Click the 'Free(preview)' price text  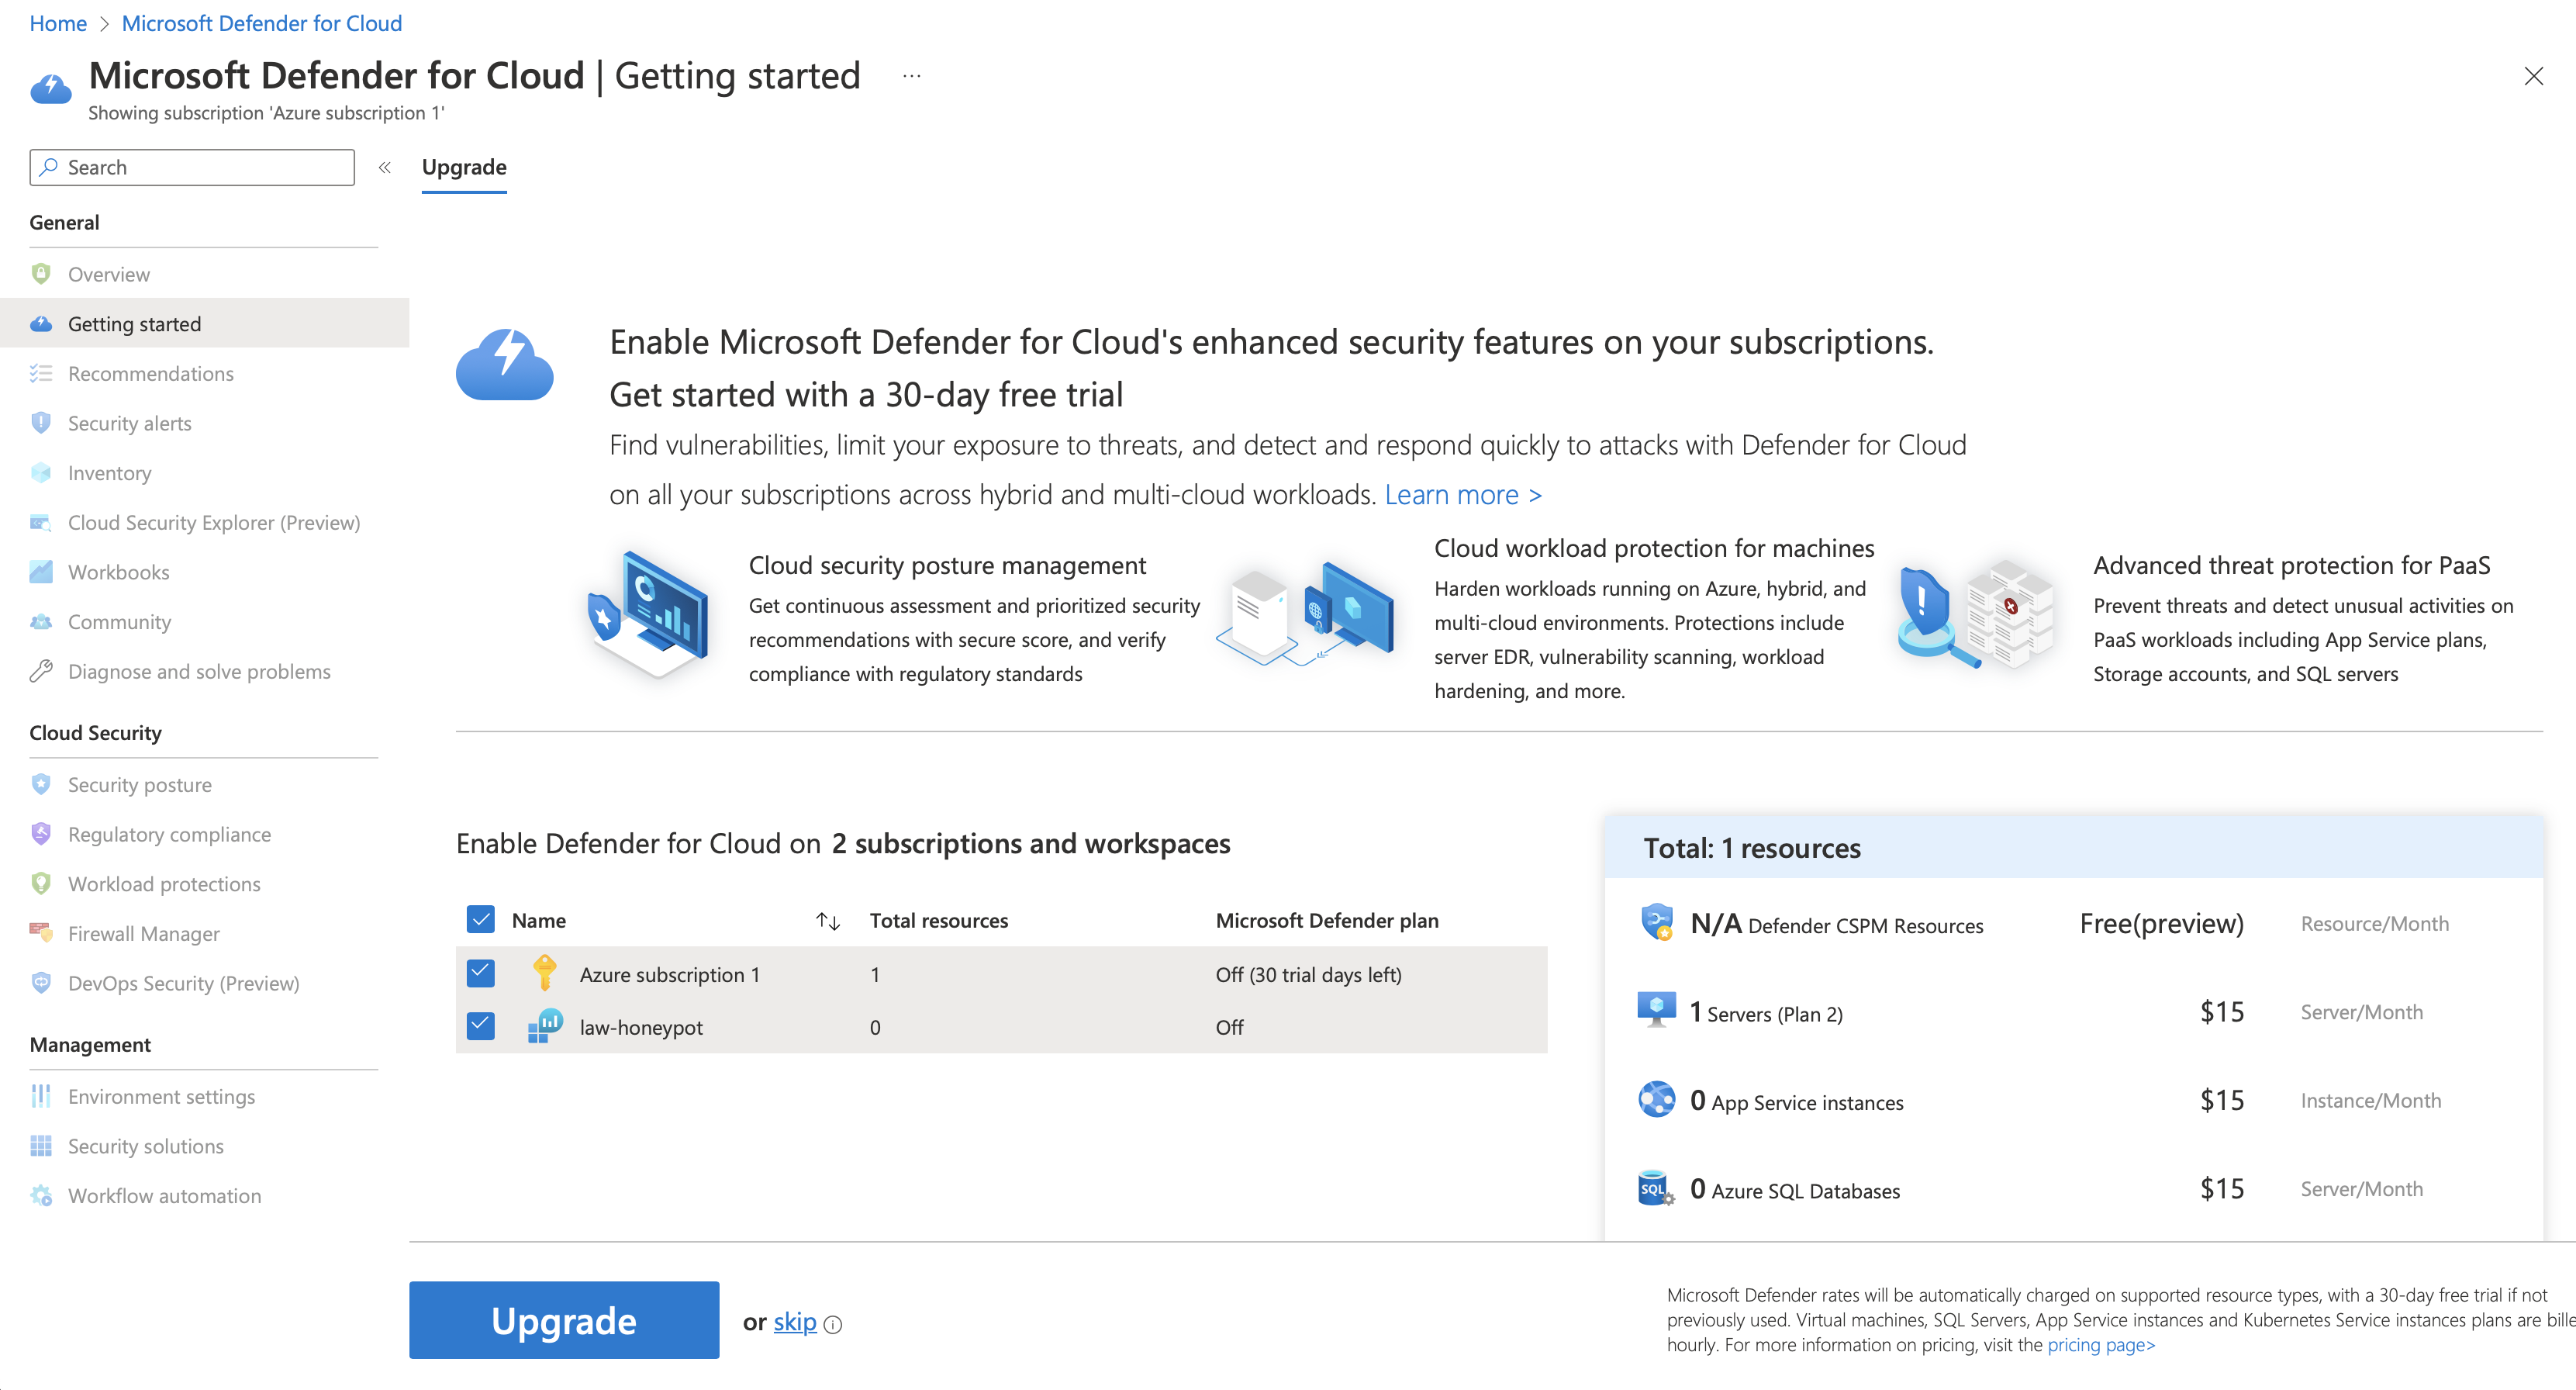pos(2161,923)
